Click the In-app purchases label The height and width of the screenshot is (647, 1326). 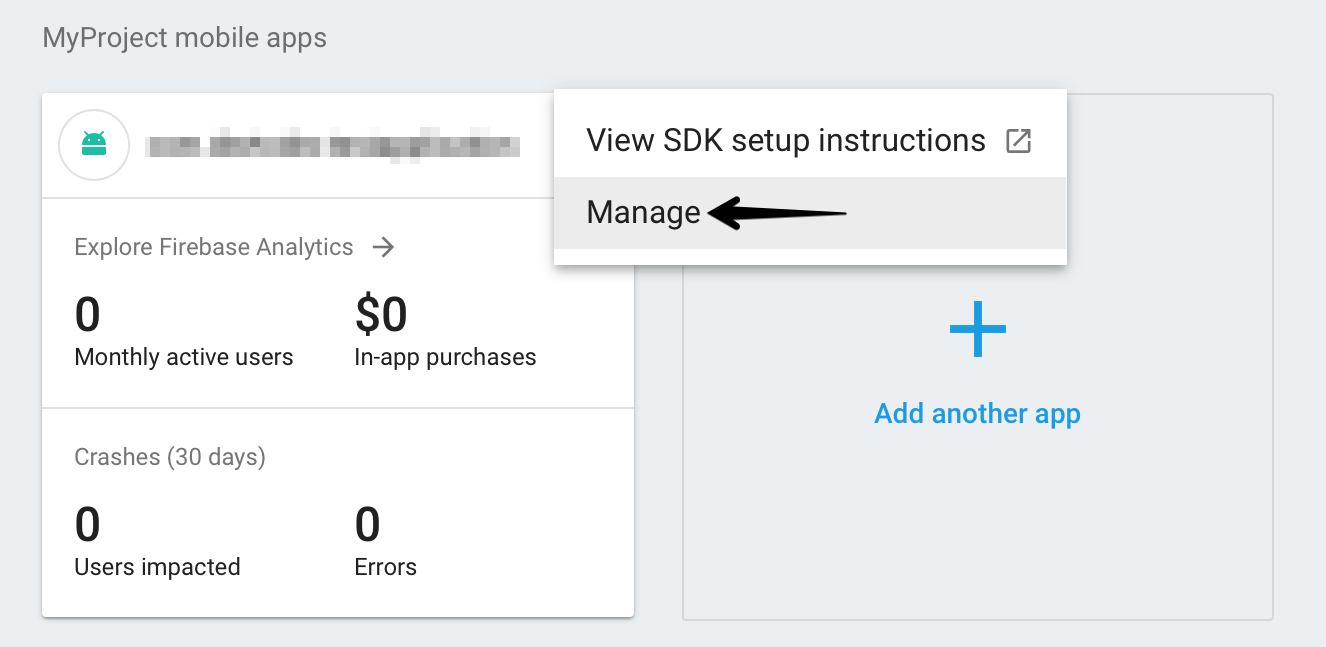(x=445, y=357)
